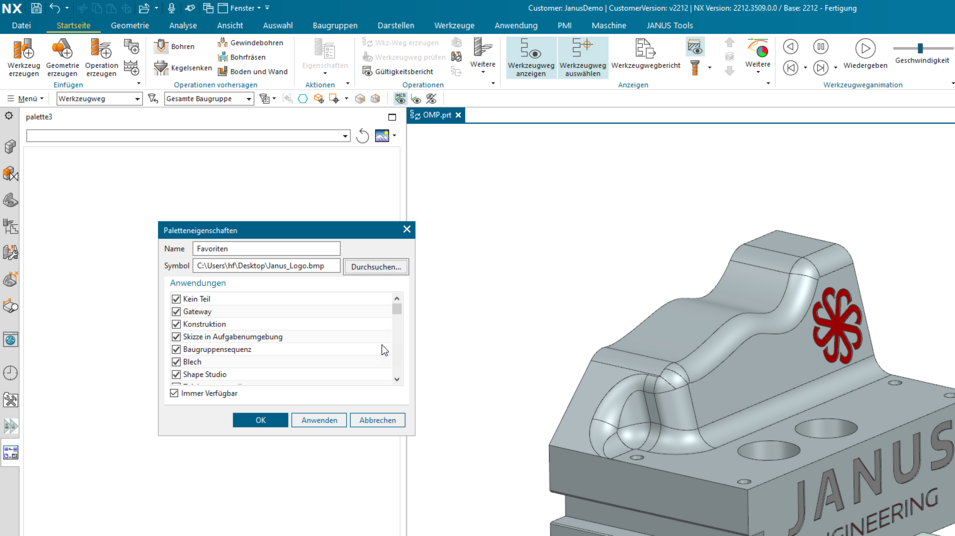955x536 pixels.
Task: Open the settings gear in resource bar
Action: coord(9,116)
